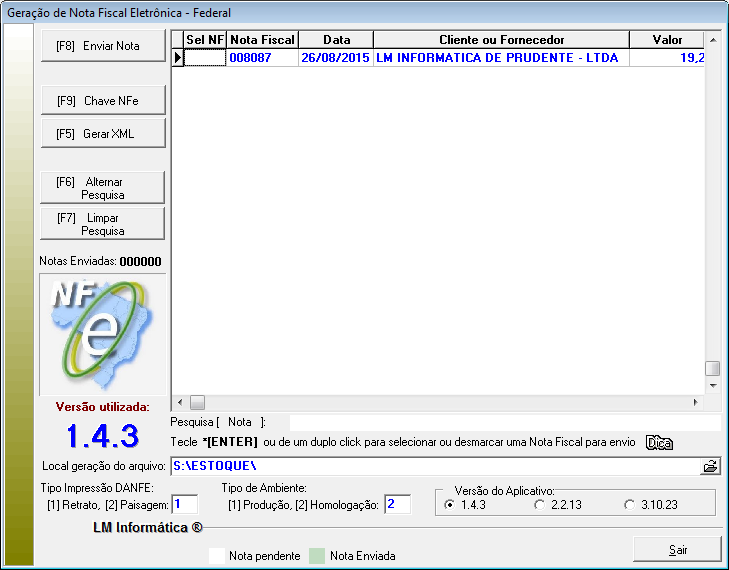Close the window with Sair button
Viewport: 729px width, 570px height.
[x=677, y=550]
